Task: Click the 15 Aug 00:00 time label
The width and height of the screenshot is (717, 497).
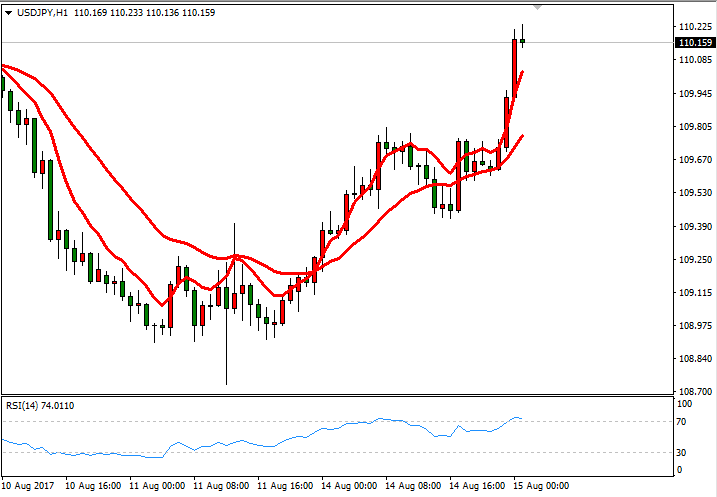Action: 541,486
